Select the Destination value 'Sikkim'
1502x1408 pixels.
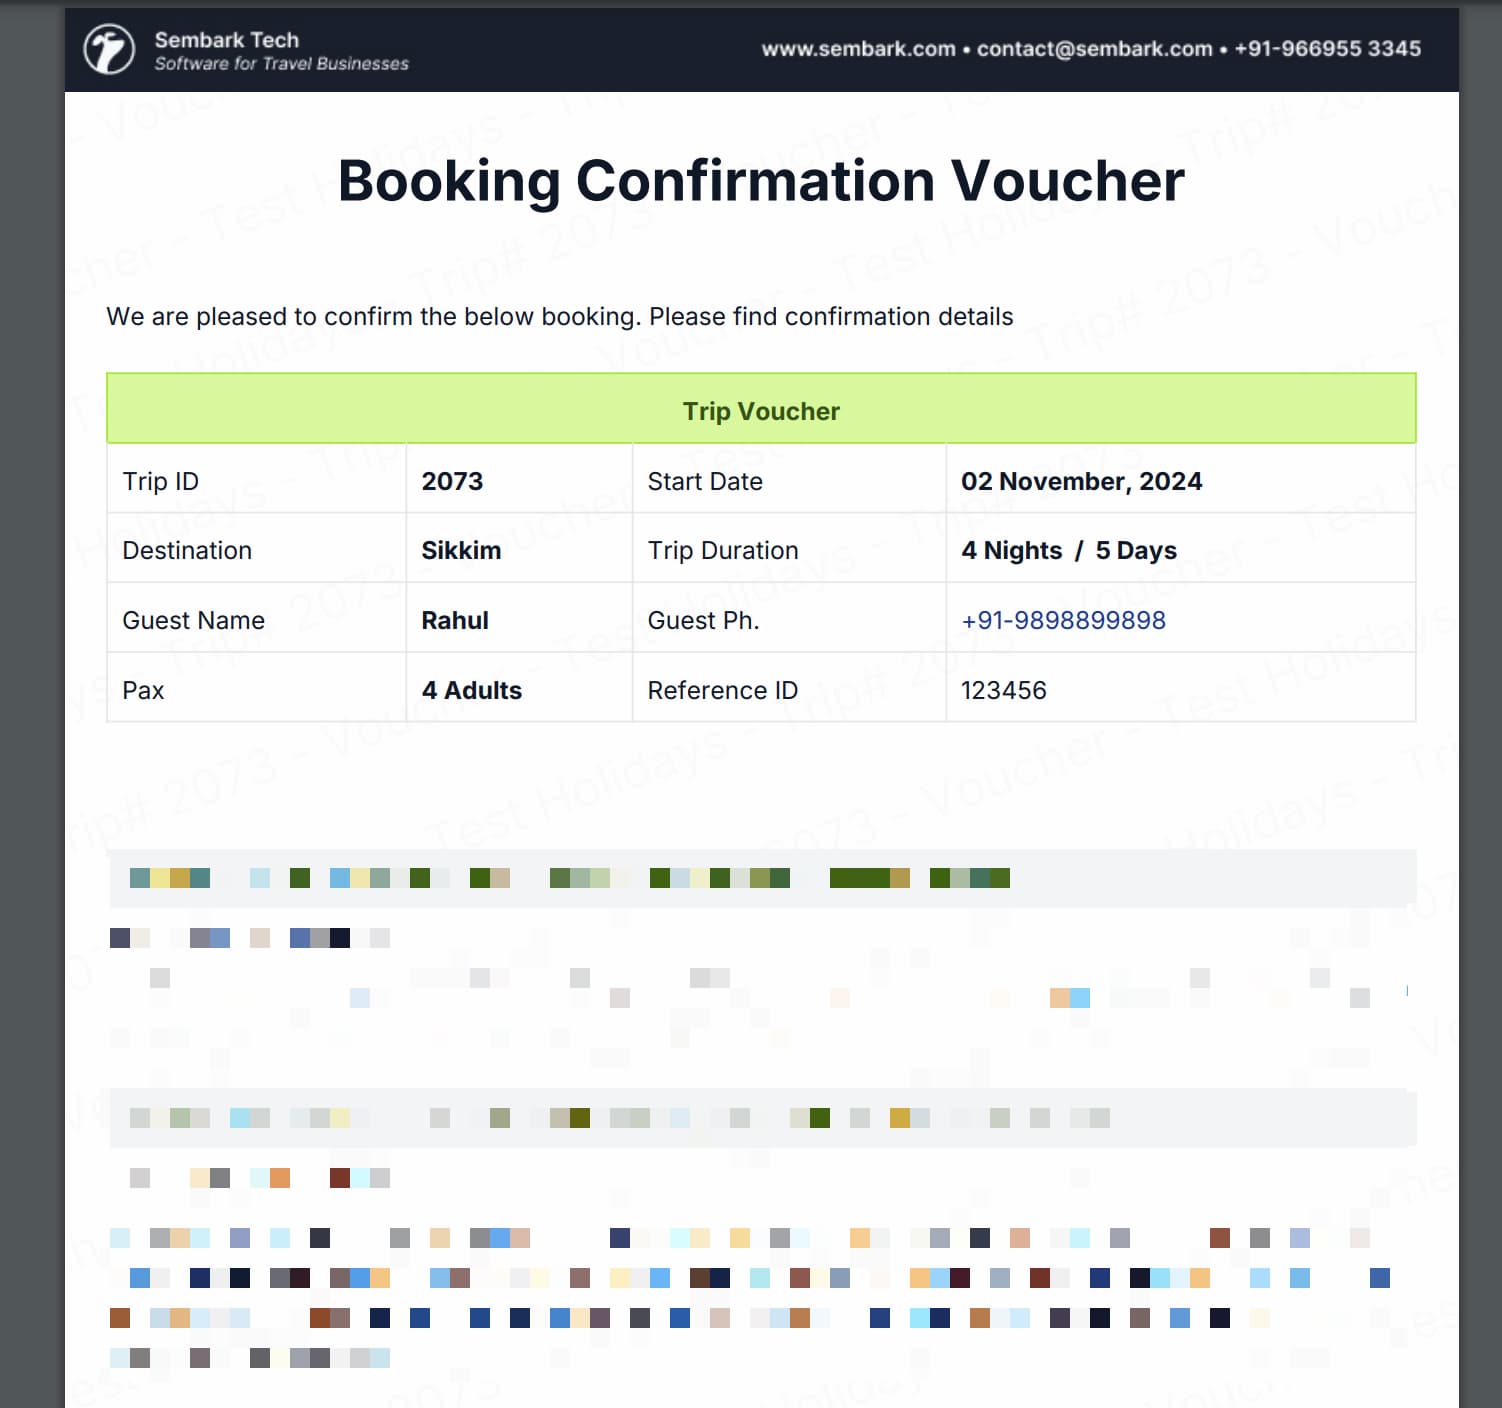(x=461, y=550)
